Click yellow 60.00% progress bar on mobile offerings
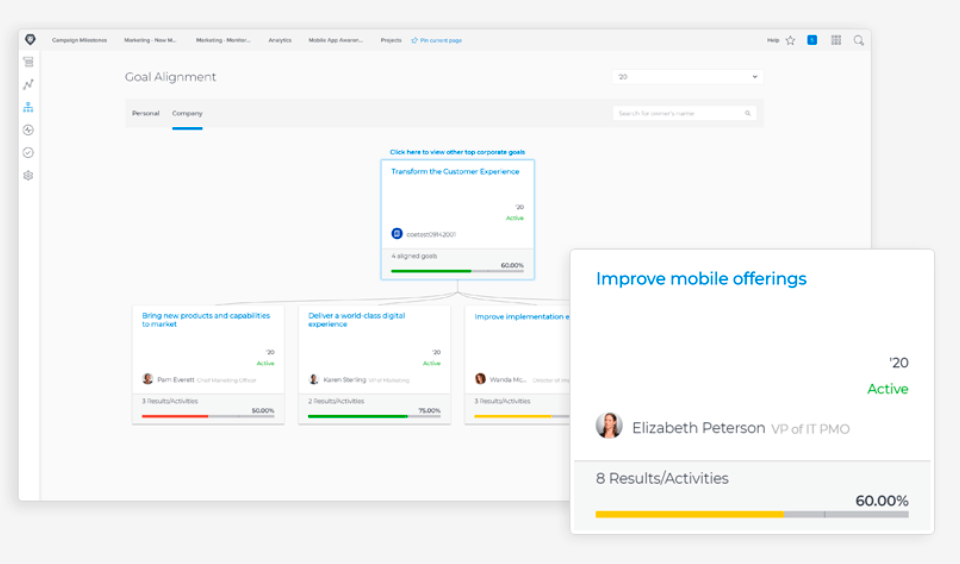The width and height of the screenshot is (960, 564). tap(752, 514)
